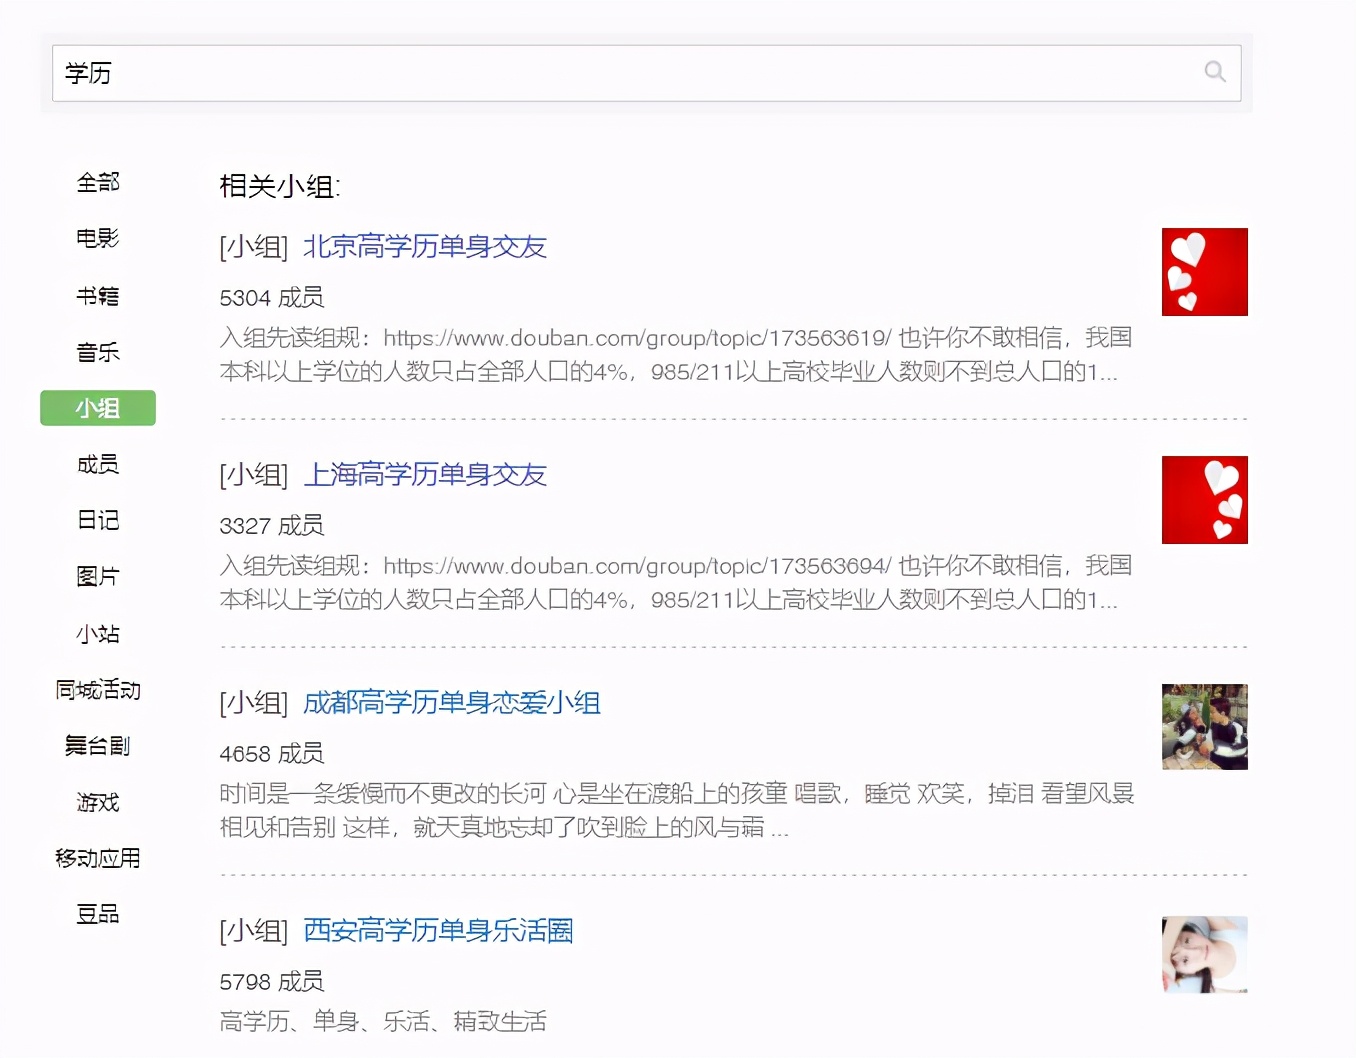The image size is (1356, 1058).
Task: Select the 书籍 category
Action: [98, 295]
